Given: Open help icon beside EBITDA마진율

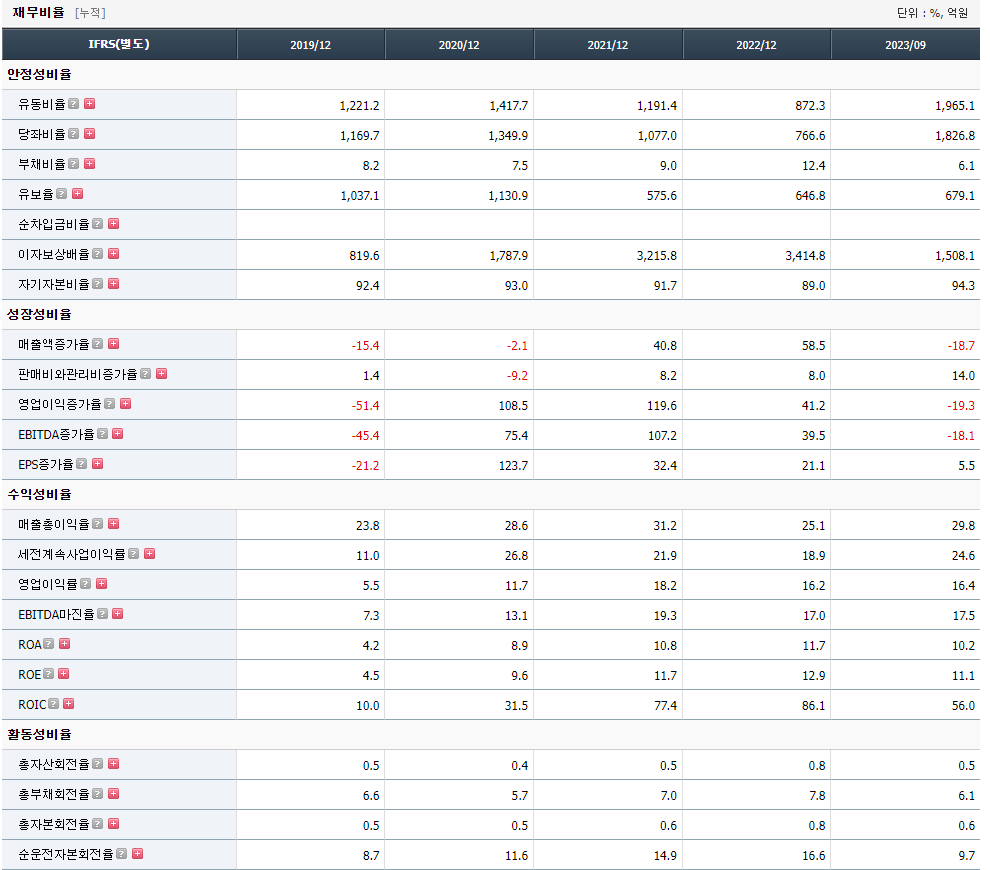Looking at the screenshot, I should click(x=103, y=614).
